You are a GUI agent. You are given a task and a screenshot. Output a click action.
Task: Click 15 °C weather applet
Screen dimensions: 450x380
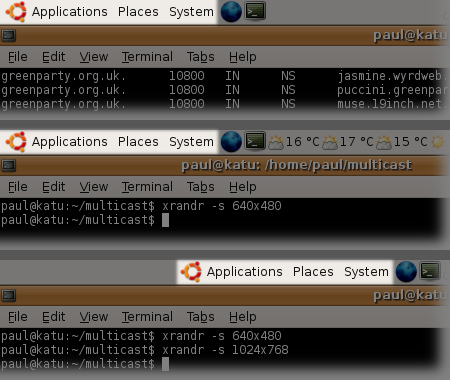pyautogui.click(x=402, y=142)
